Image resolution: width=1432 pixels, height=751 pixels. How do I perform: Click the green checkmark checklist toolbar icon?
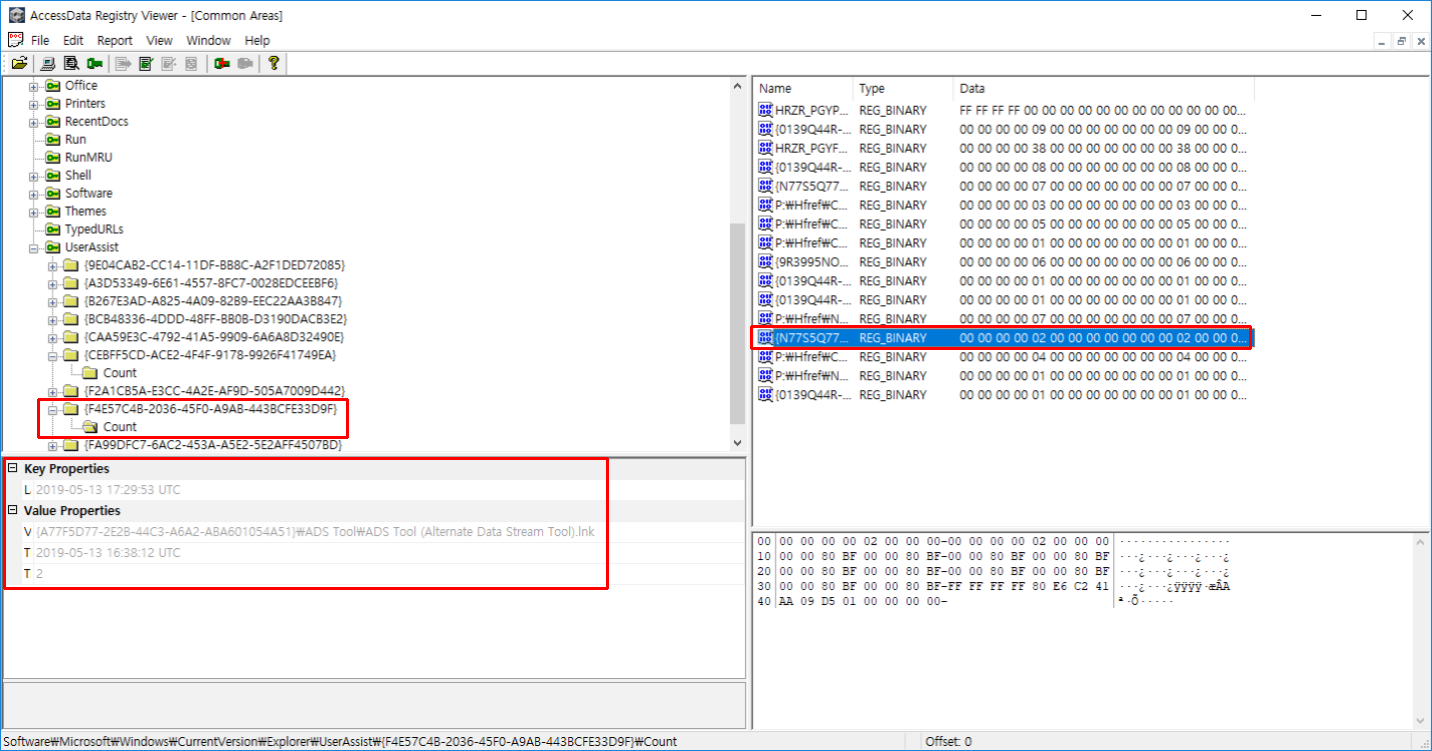coord(146,63)
